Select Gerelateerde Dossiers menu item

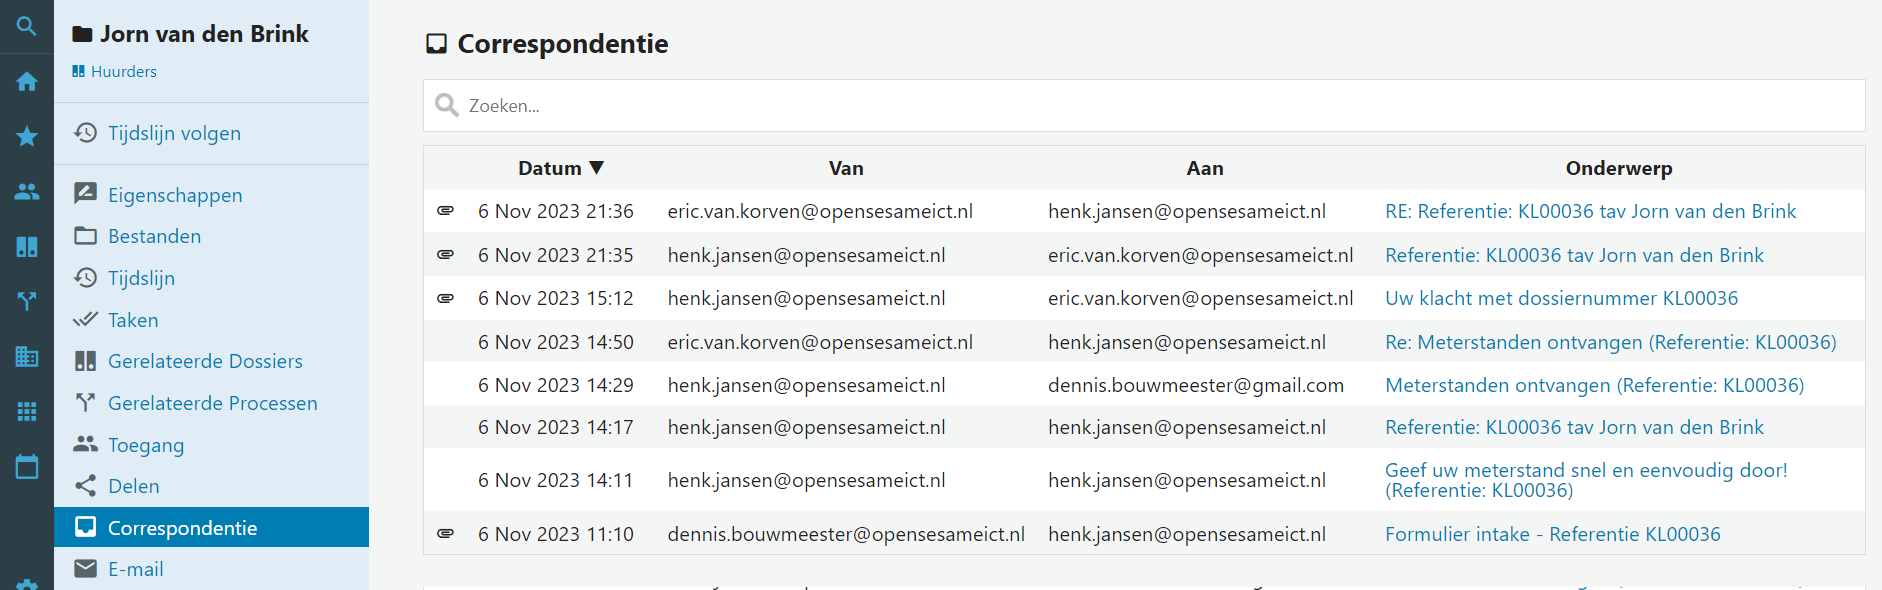click(205, 361)
